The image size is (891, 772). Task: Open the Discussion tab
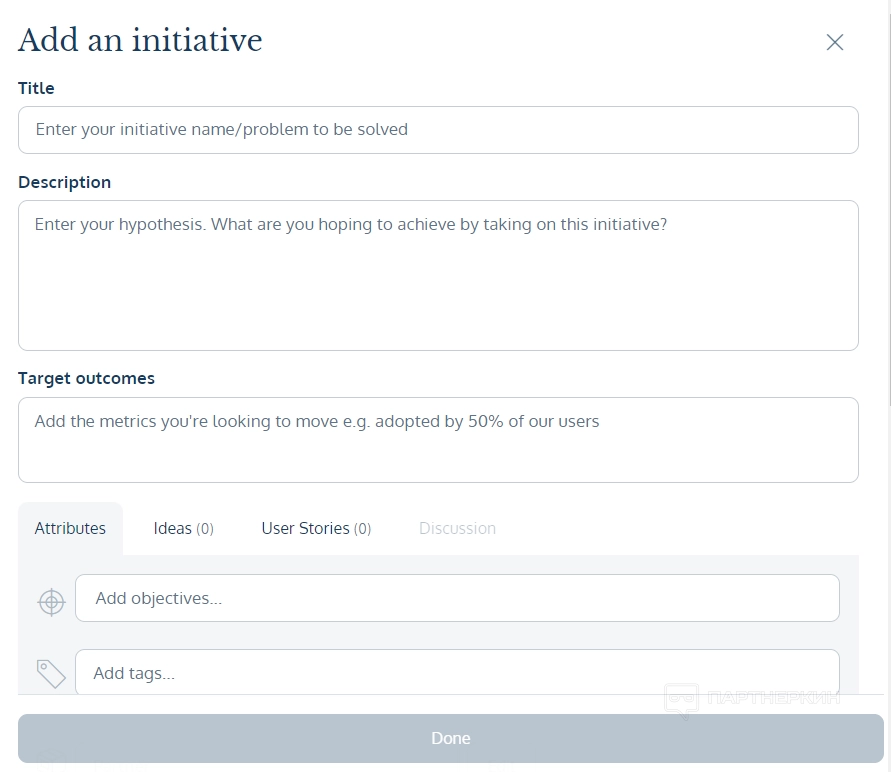pyautogui.click(x=457, y=528)
